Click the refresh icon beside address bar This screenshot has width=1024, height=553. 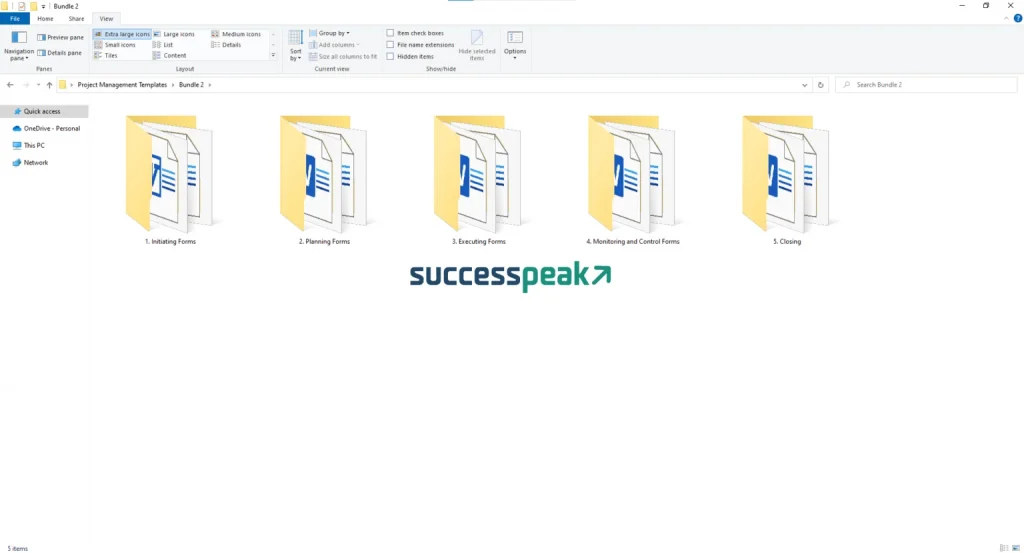point(821,85)
